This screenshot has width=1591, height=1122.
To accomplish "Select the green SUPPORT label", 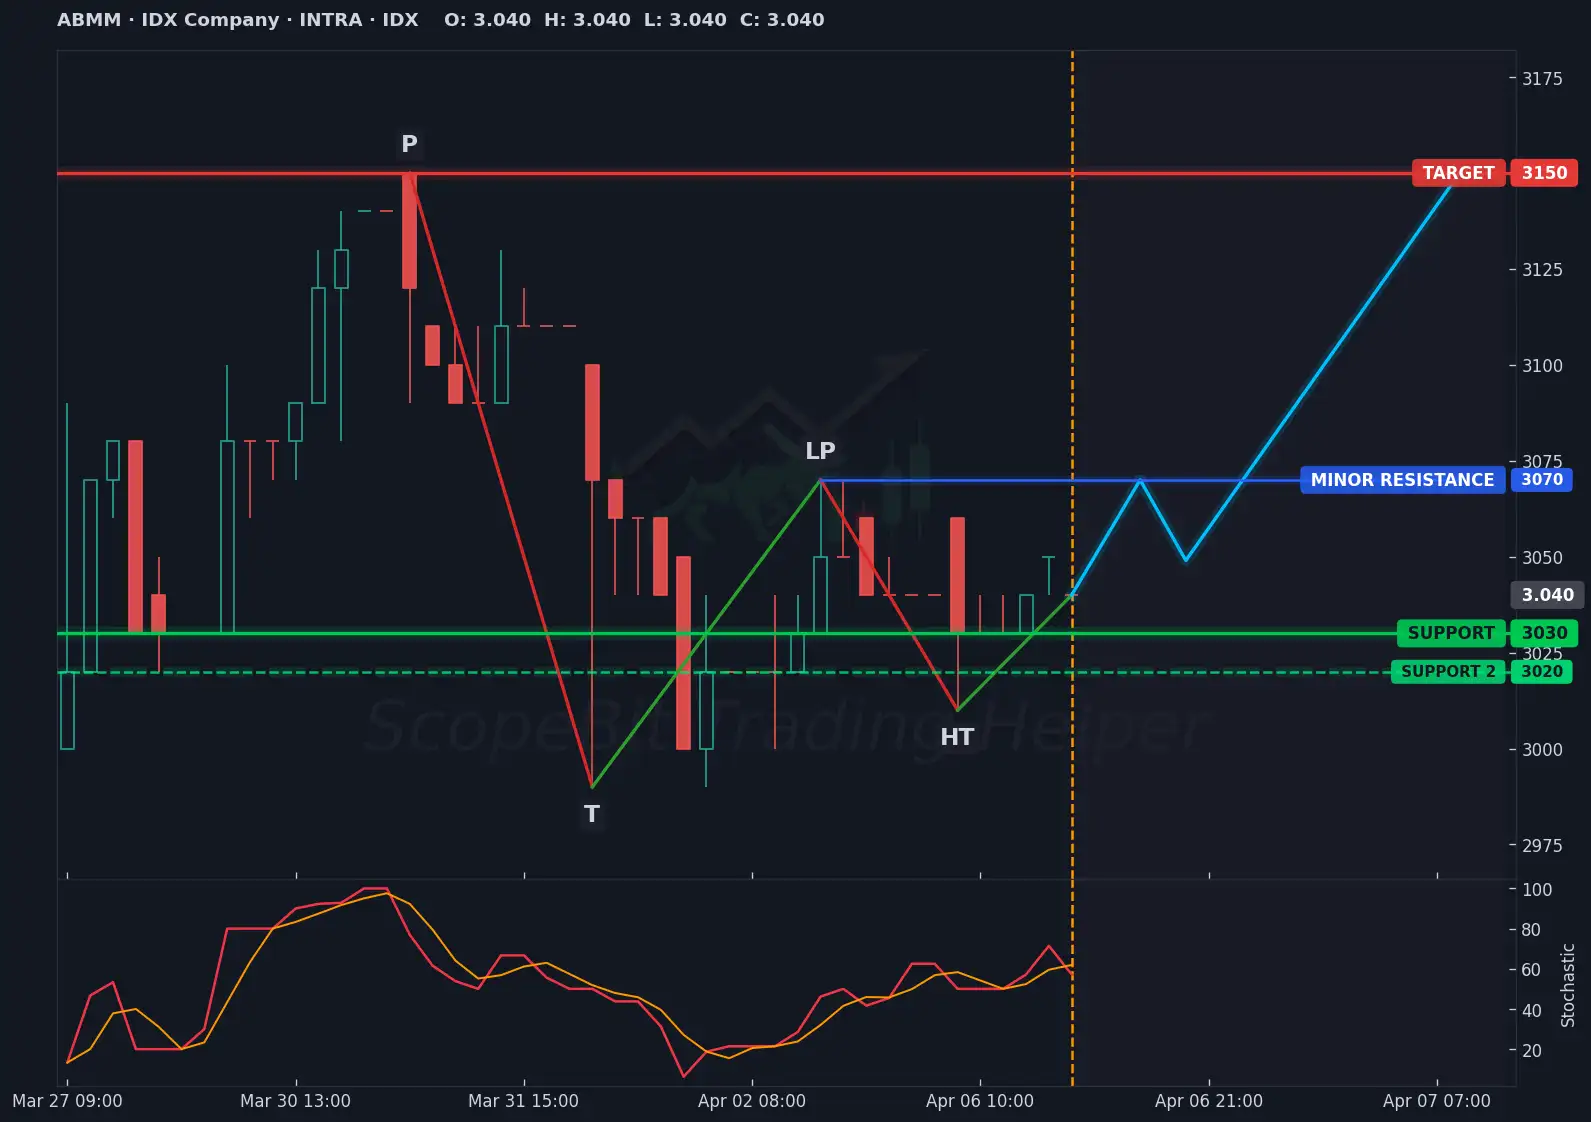I will click(x=1450, y=633).
